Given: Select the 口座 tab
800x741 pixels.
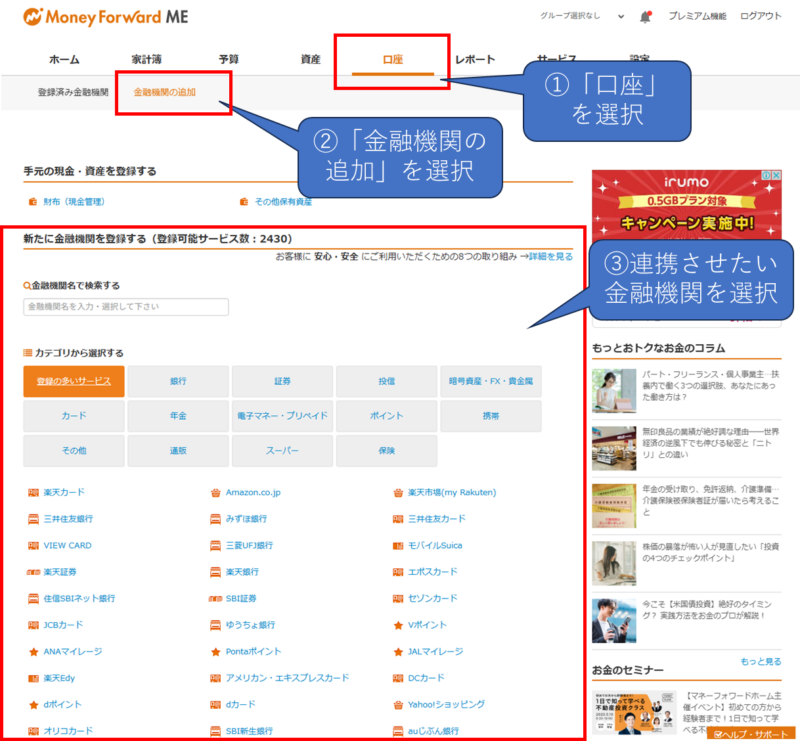Looking at the screenshot, I should click(x=393, y=60).
